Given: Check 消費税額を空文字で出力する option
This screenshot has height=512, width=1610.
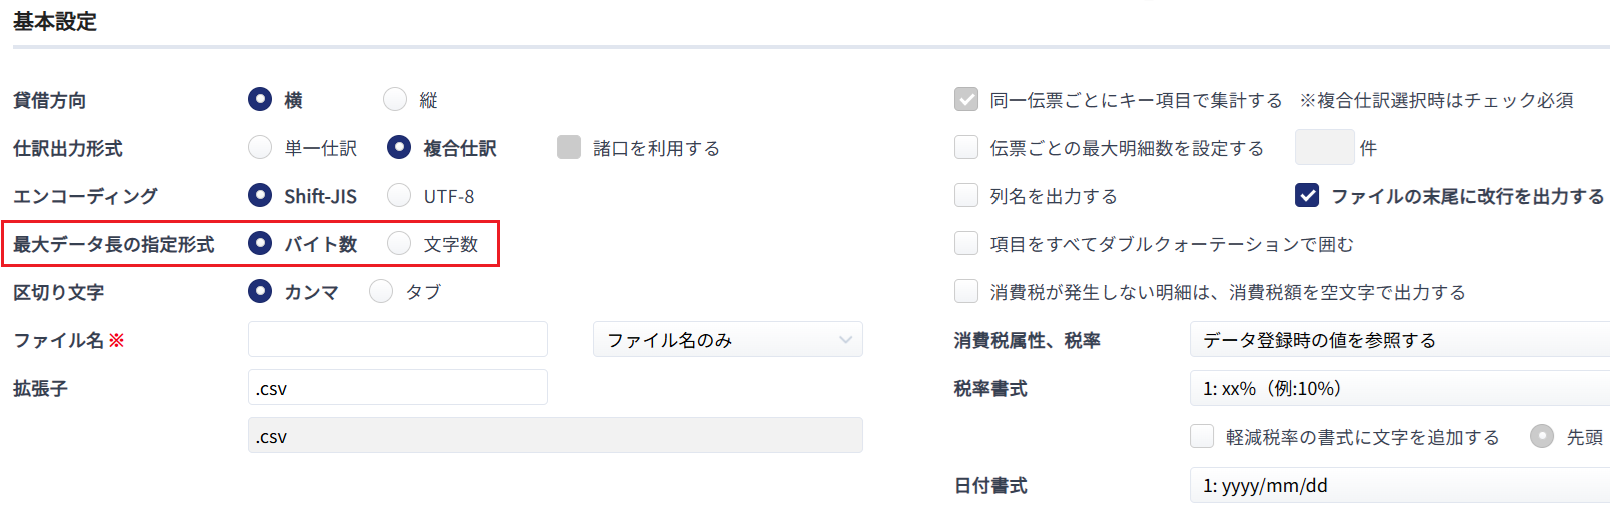Looking at the screenshot, I should pyautogui.click(x=966, y=291).
